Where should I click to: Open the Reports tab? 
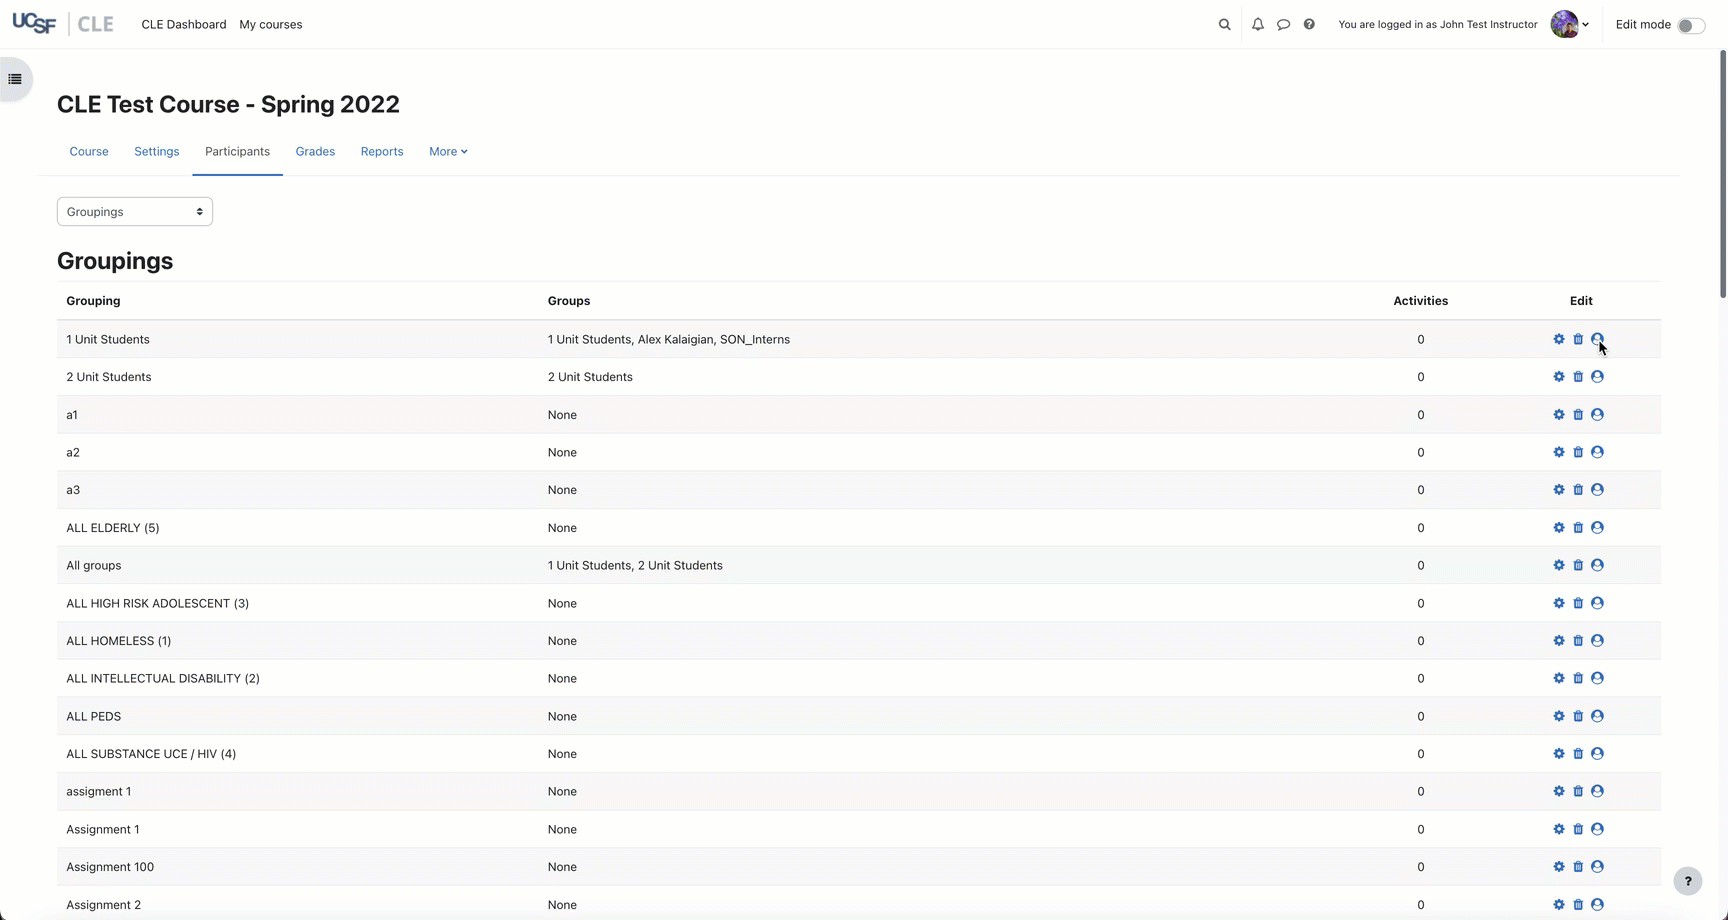click(x=382, y=152)
